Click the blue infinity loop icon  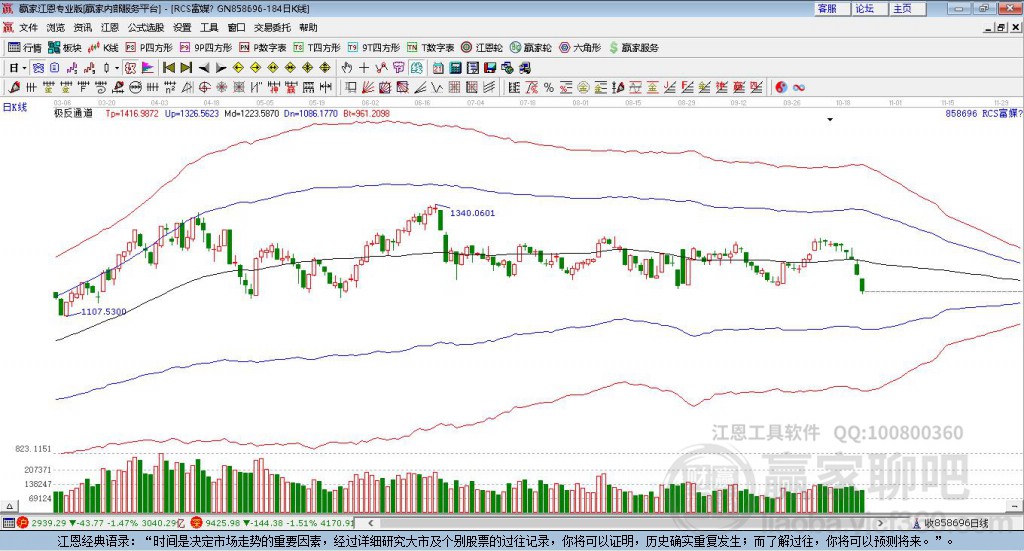(x=799, y=87)
